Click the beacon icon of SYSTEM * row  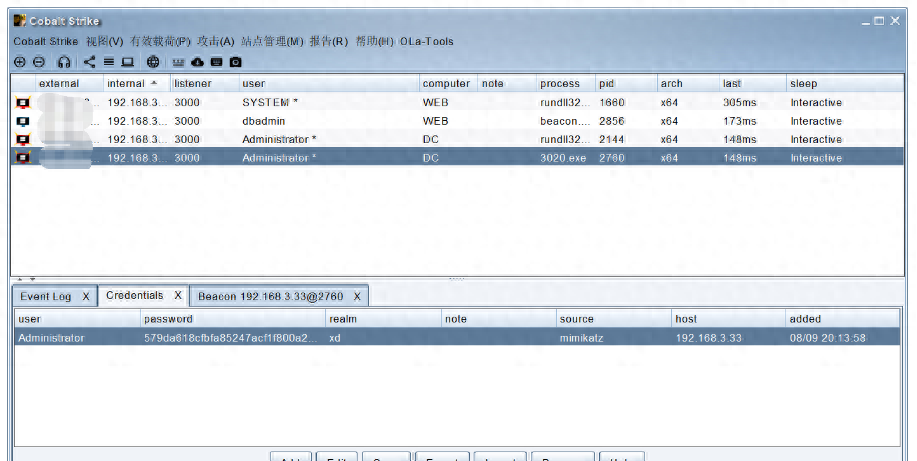[23, 102]
